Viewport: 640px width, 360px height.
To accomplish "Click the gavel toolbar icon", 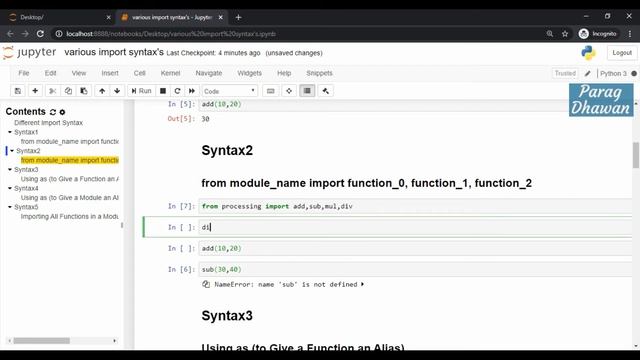I will (x=326, y=91).
